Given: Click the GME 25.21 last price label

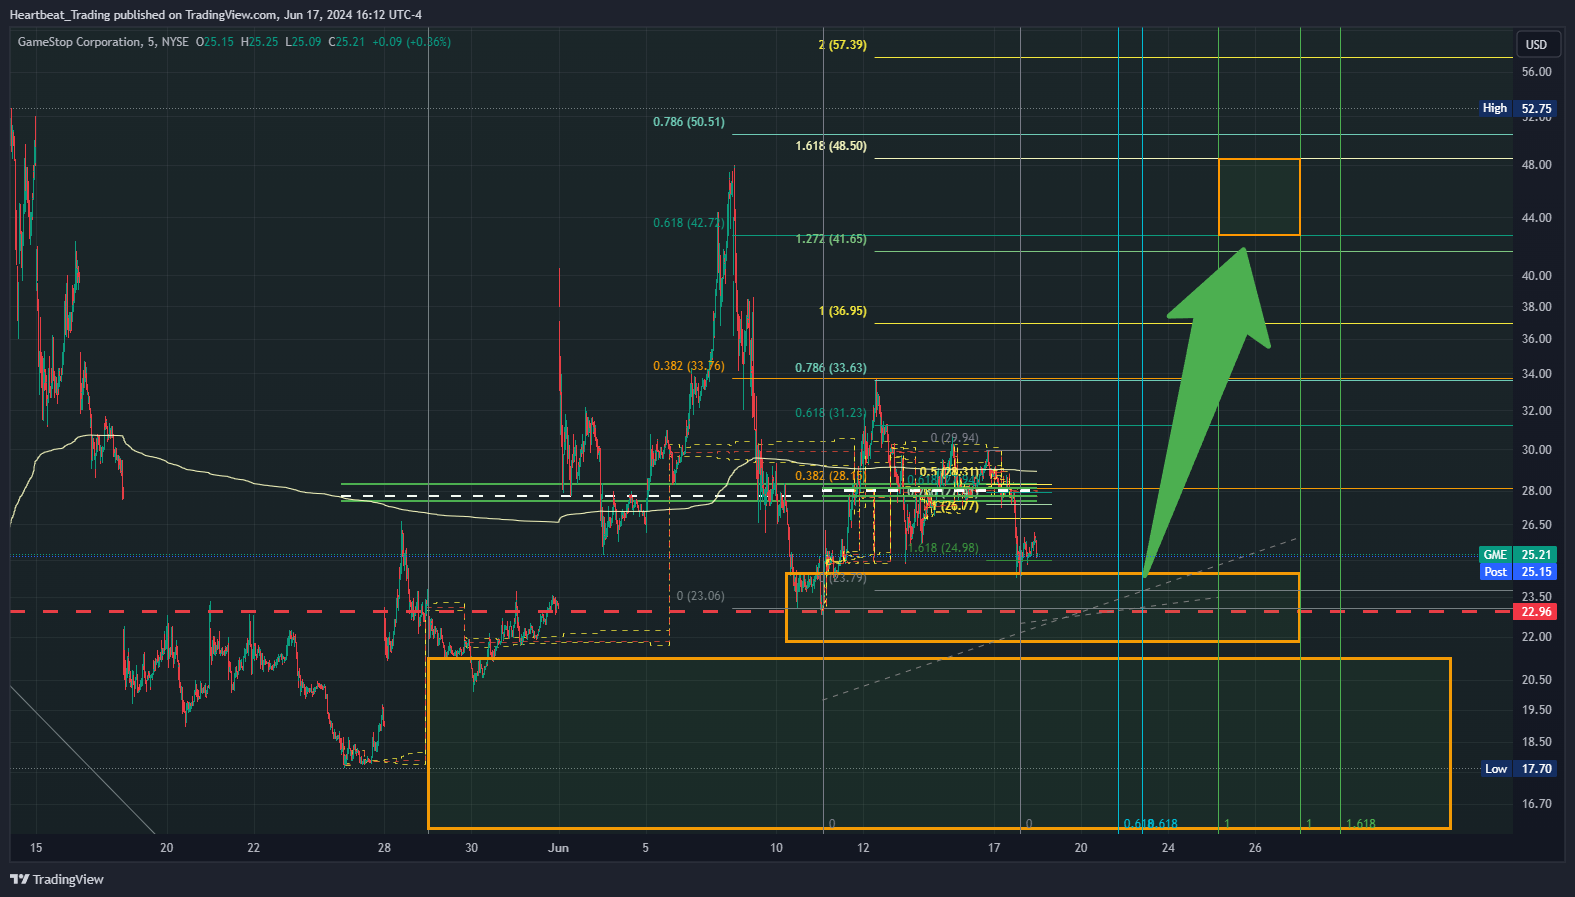Looking at the screenshot, I should click(1517, 555).
